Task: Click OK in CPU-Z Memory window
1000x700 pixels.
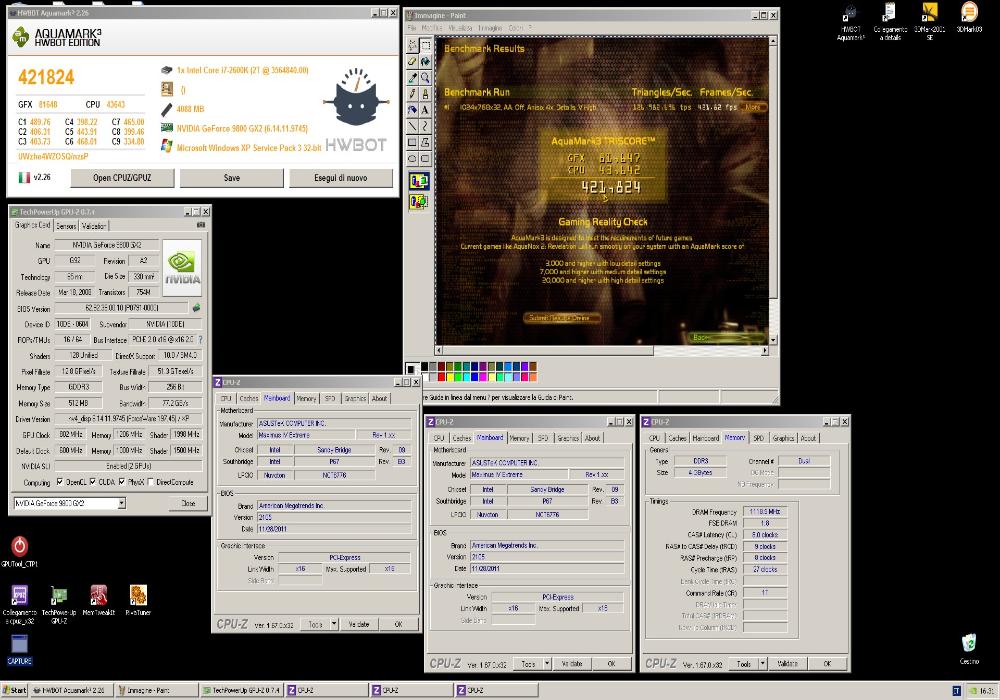Action: [x=827, y=664]
